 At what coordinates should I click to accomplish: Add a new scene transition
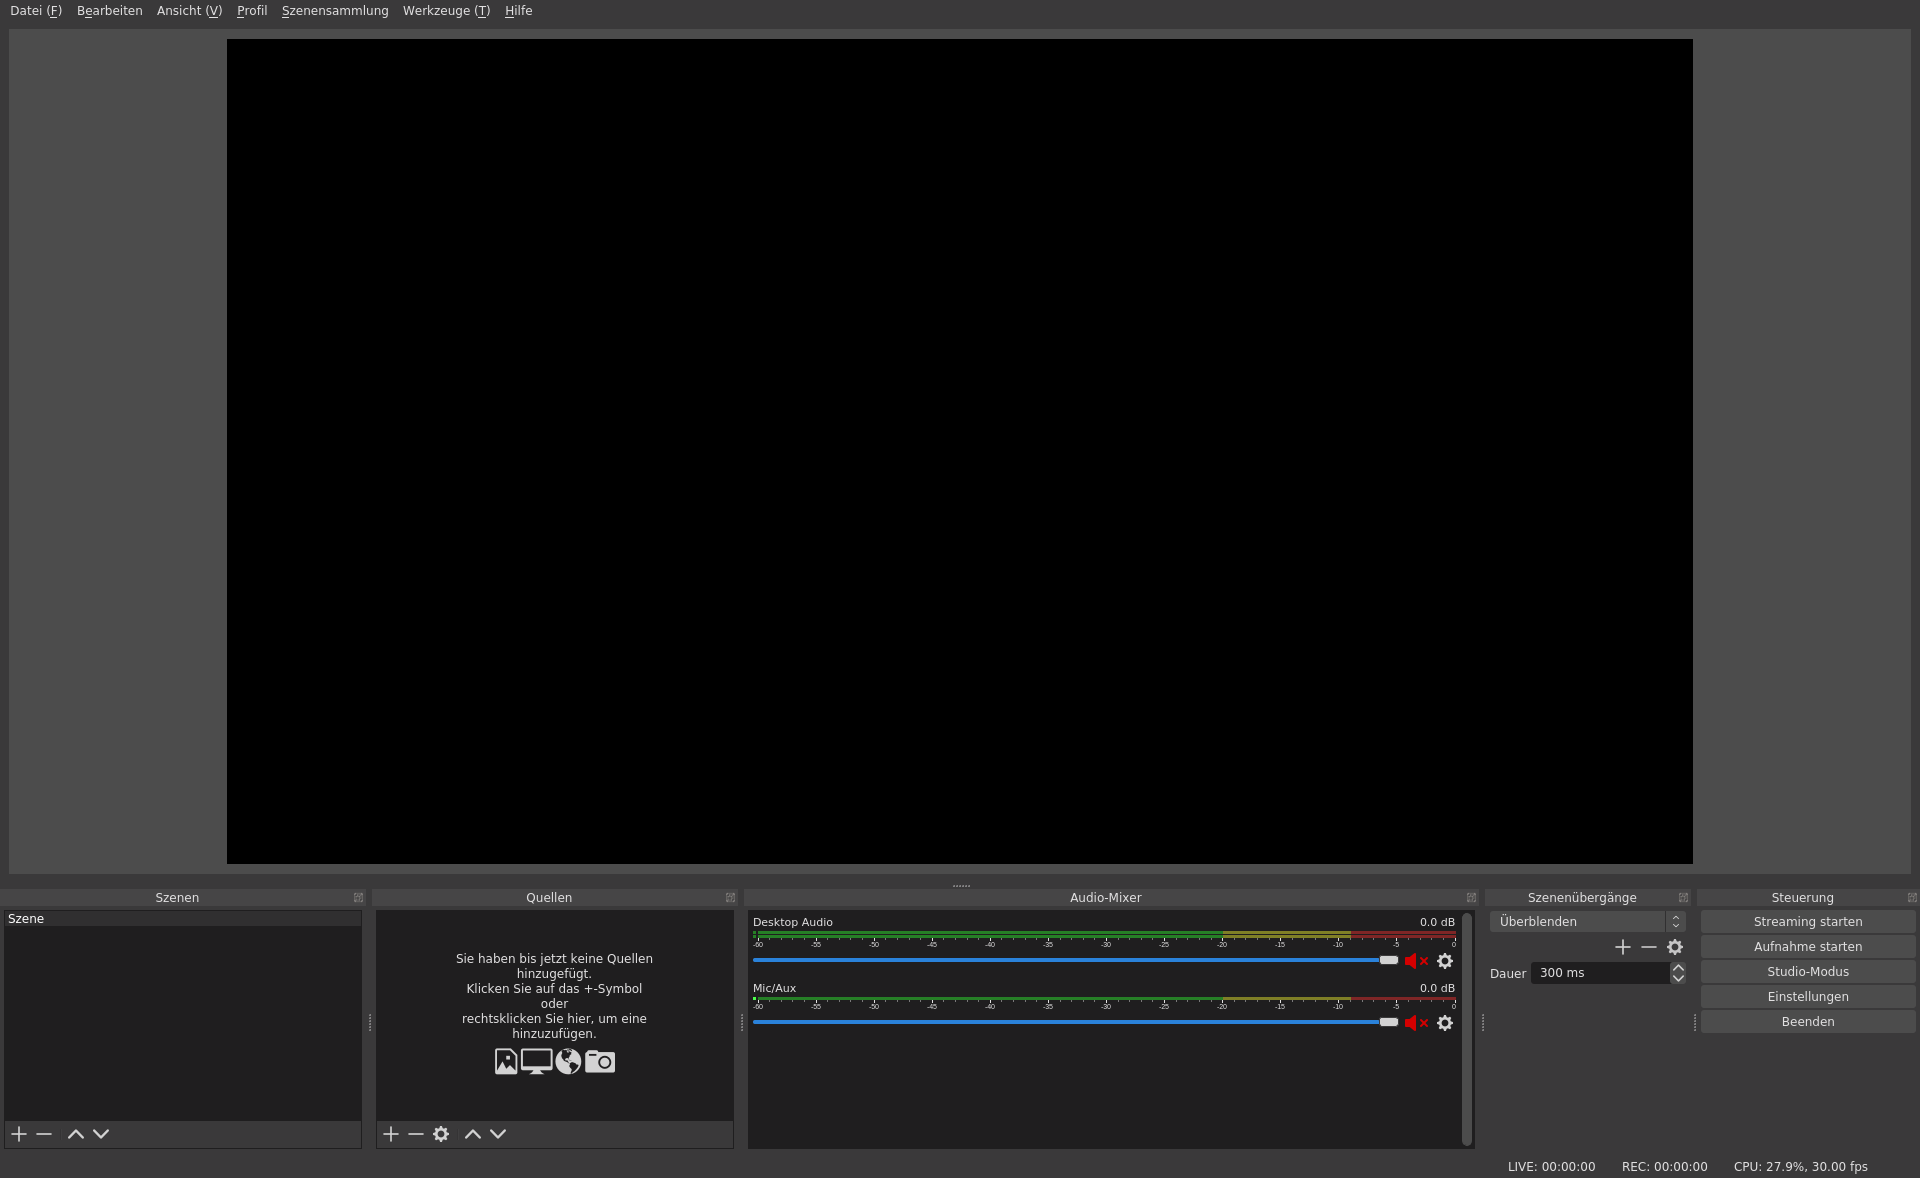[x=1623, y=947]
